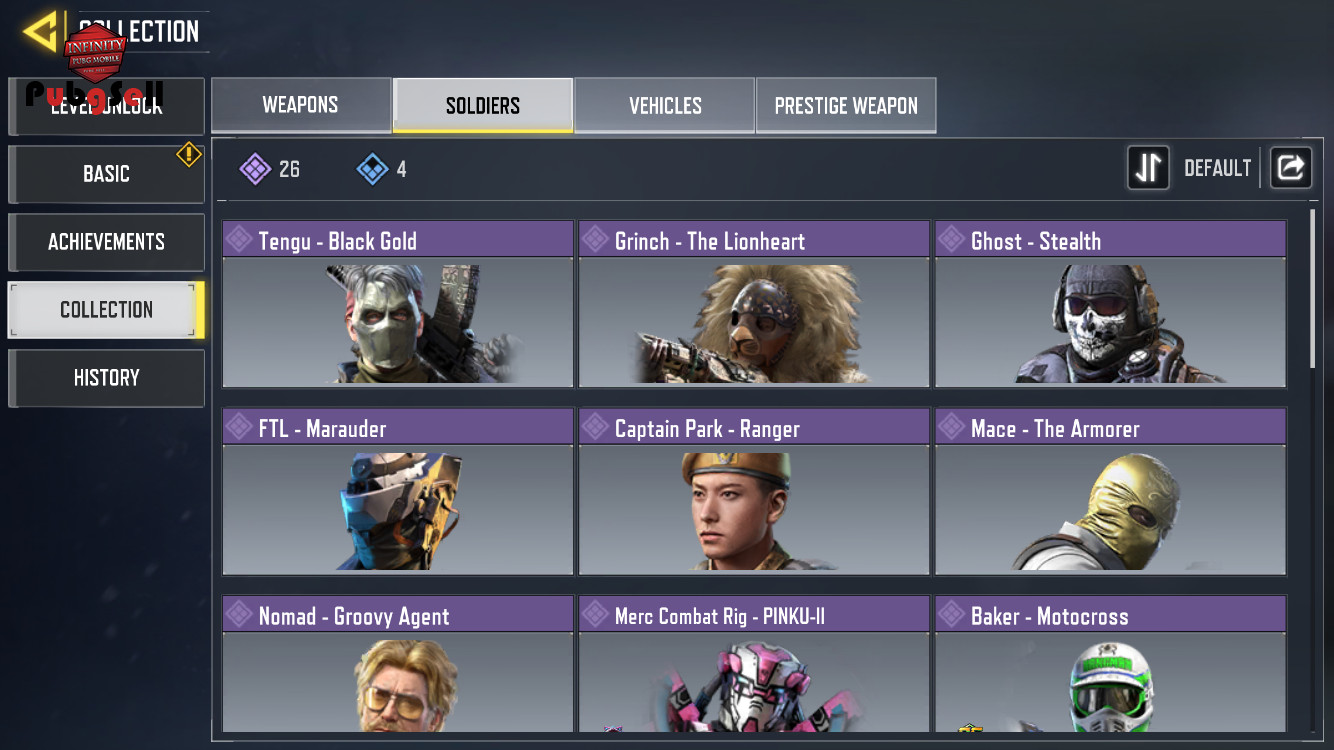Select the Soldiers tab

pyautogui.click(x=483, y=105)
